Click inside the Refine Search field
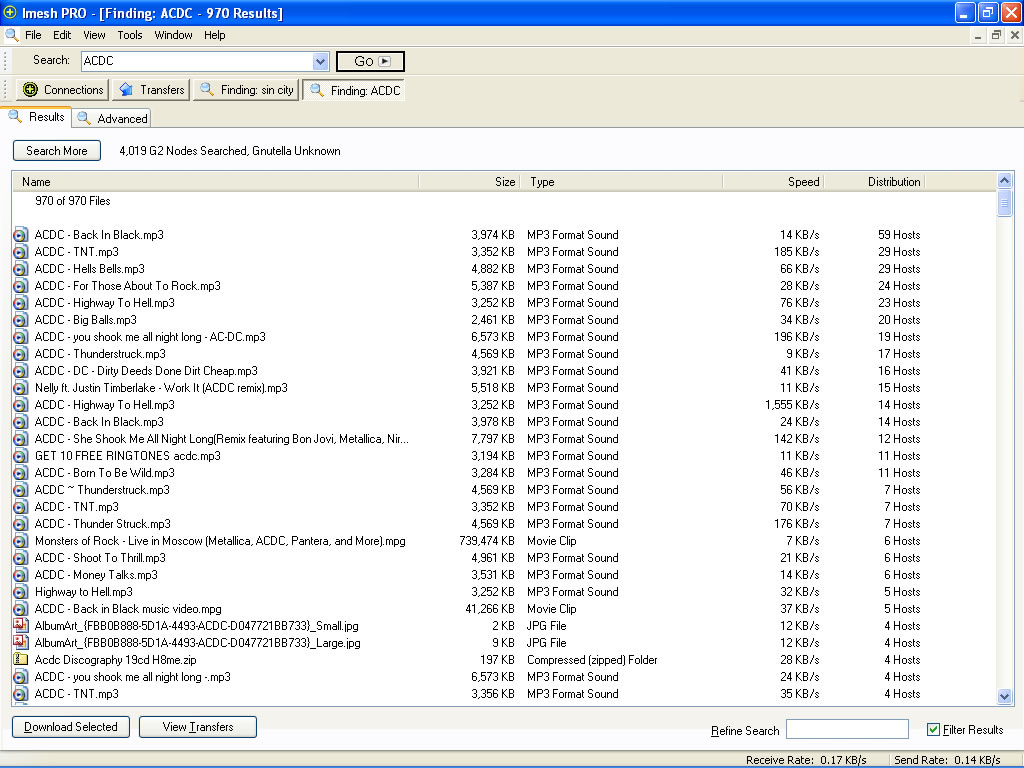Viewport: 1024px width, 768px height. (x=847, y=730)
